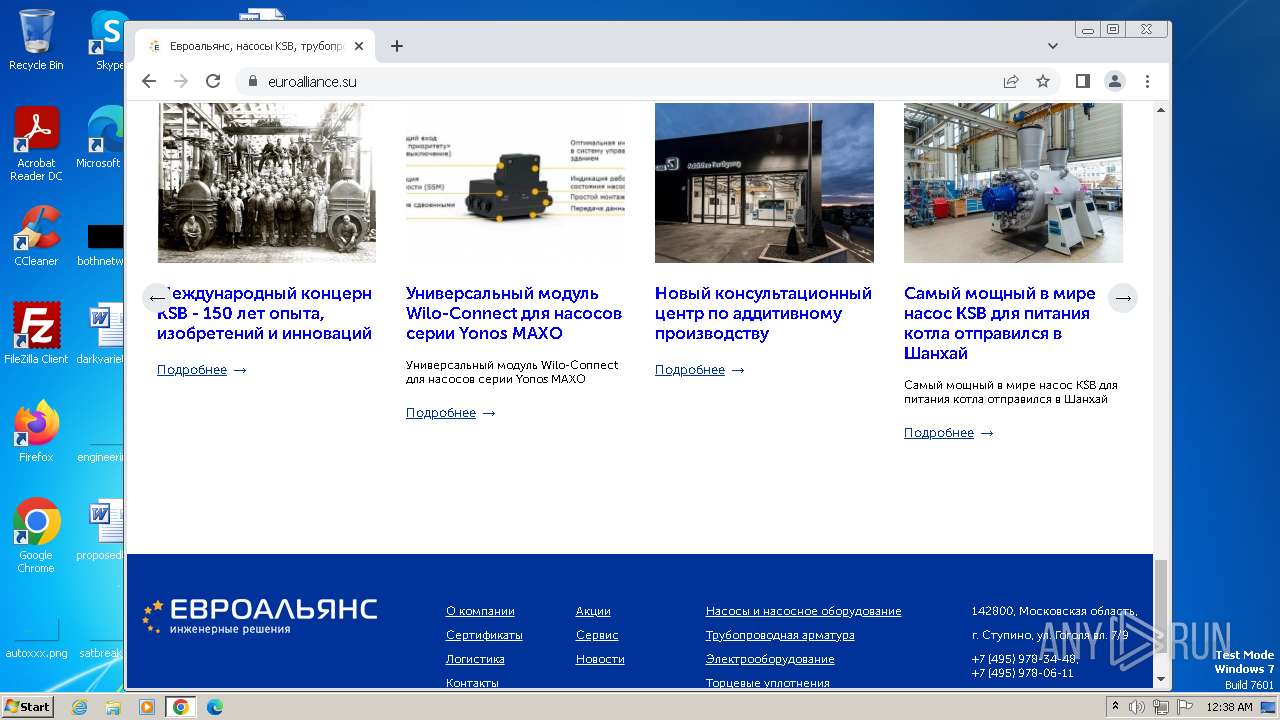This screenshot has height=720, width=1280.
Task: Select Acrobat Reader DC desktop icon
Action: tap(36, 144)
